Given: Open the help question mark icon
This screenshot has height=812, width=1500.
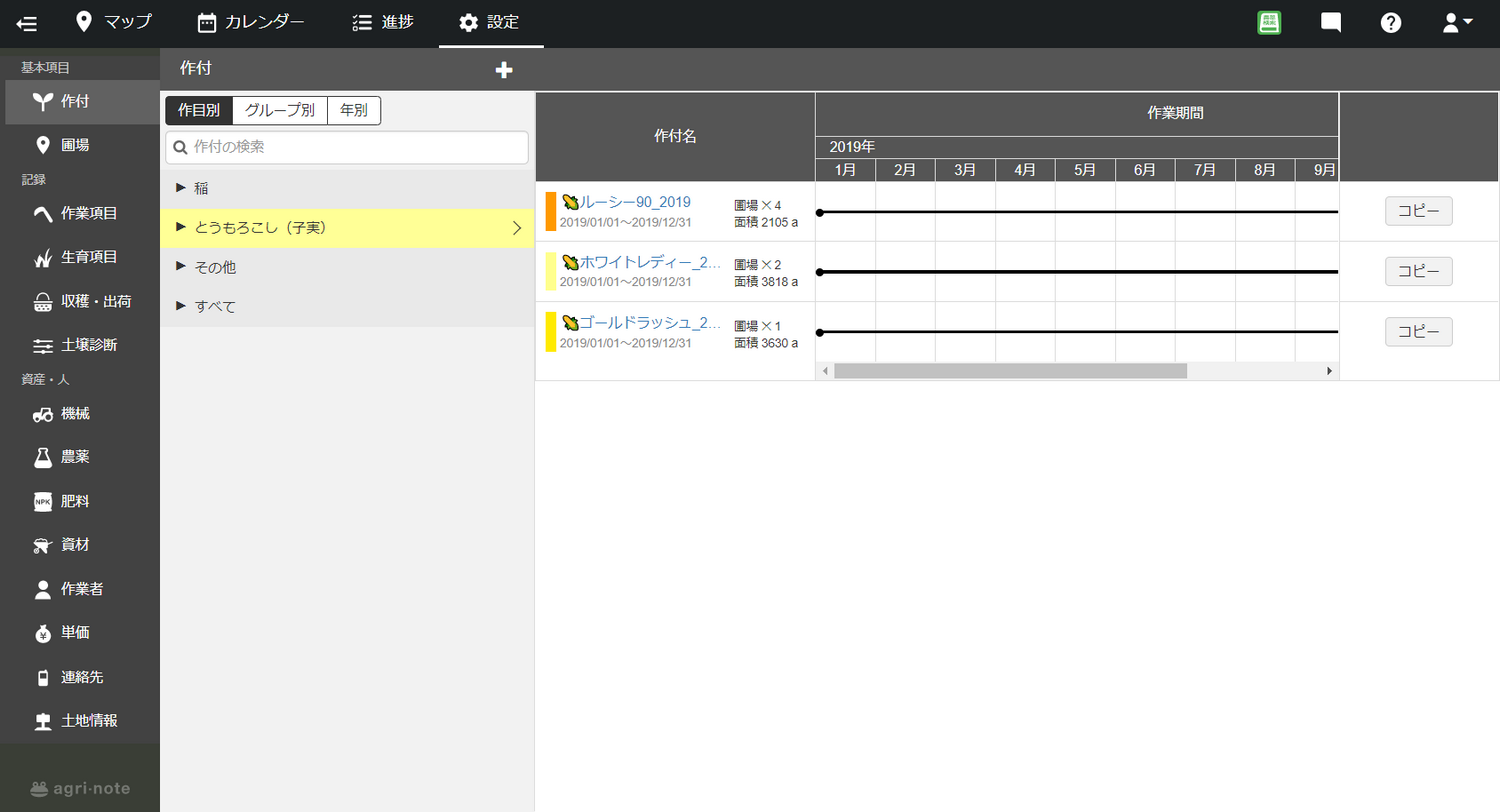Looking at the screenshot, I should coord(1391,23).
